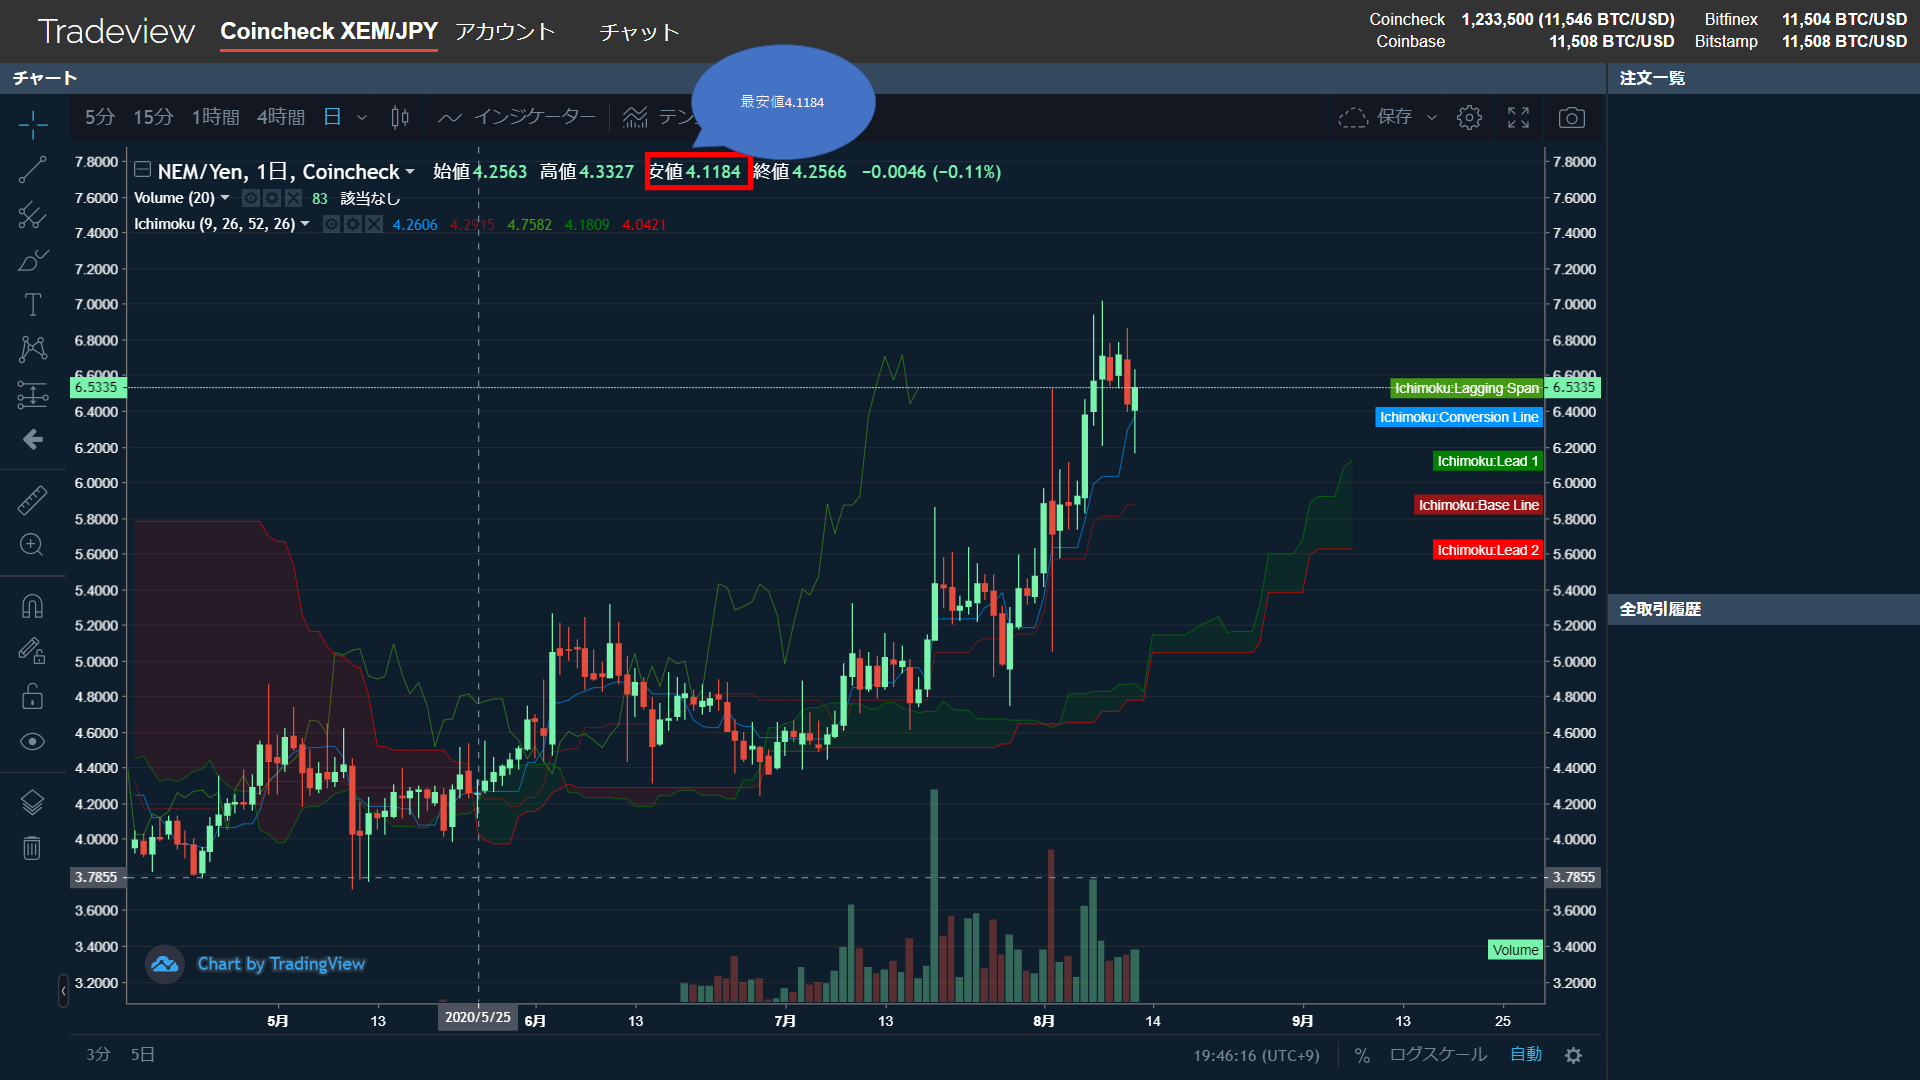Enter fullscreen chart mode
Viewport: 1920px width, 1080px height.
(x=1518, y=118)
